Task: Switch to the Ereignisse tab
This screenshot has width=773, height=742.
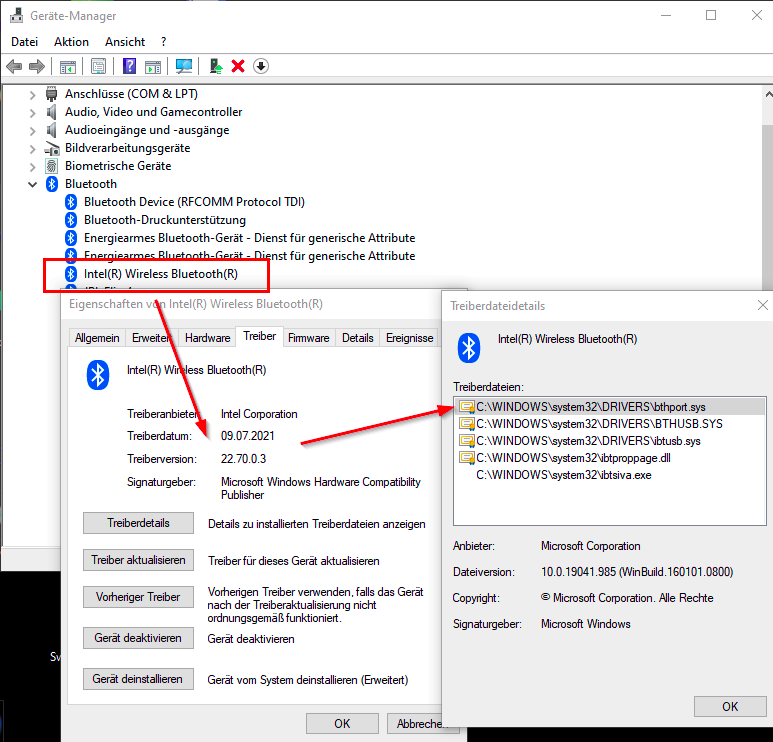Action: click(410, 338)
